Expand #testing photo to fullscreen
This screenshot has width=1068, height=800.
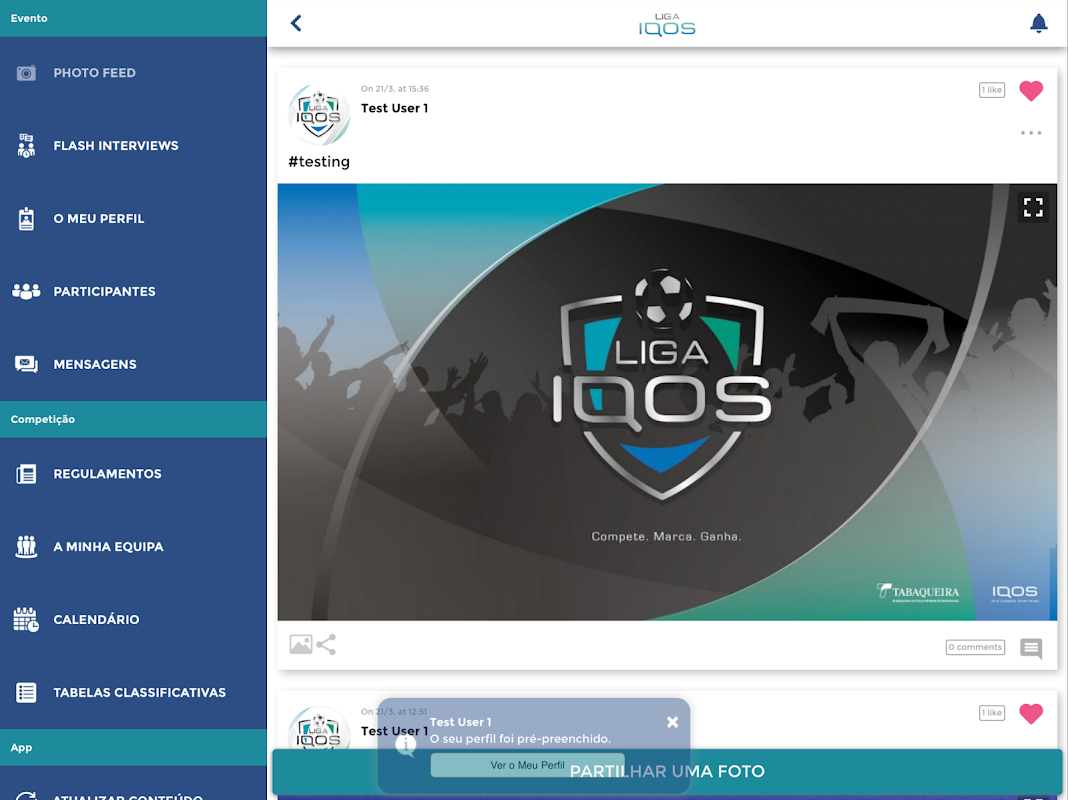point(1033,207)
